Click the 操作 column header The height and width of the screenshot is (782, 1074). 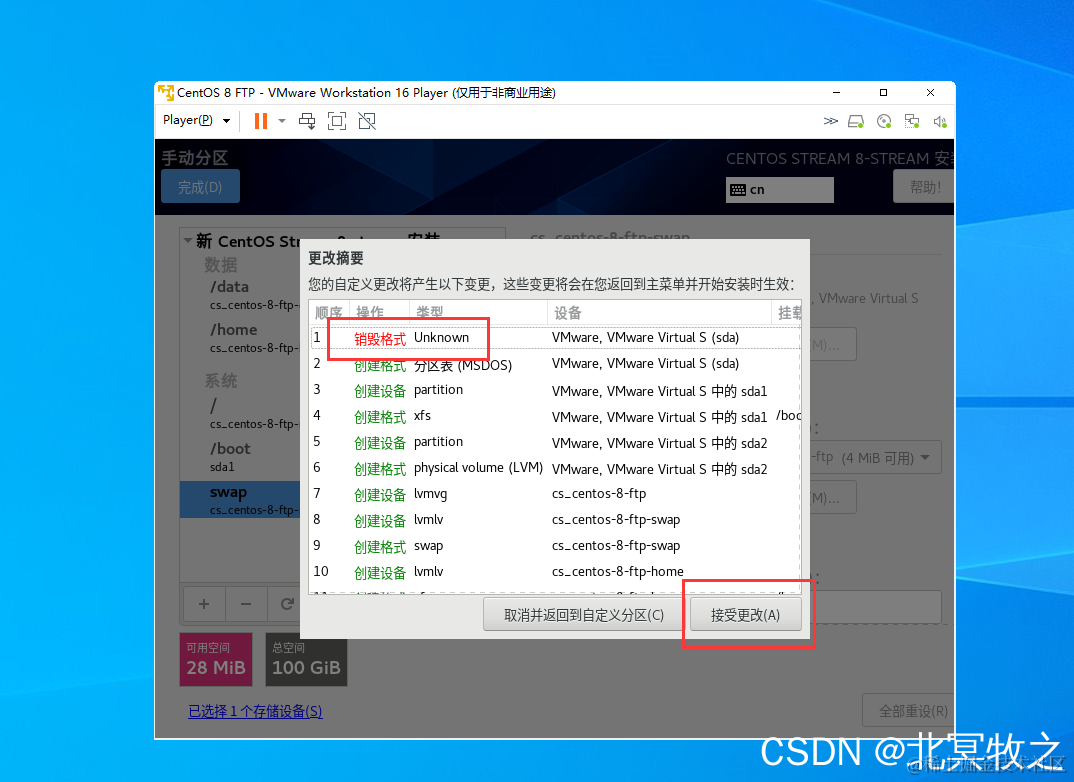click(379, 312)
